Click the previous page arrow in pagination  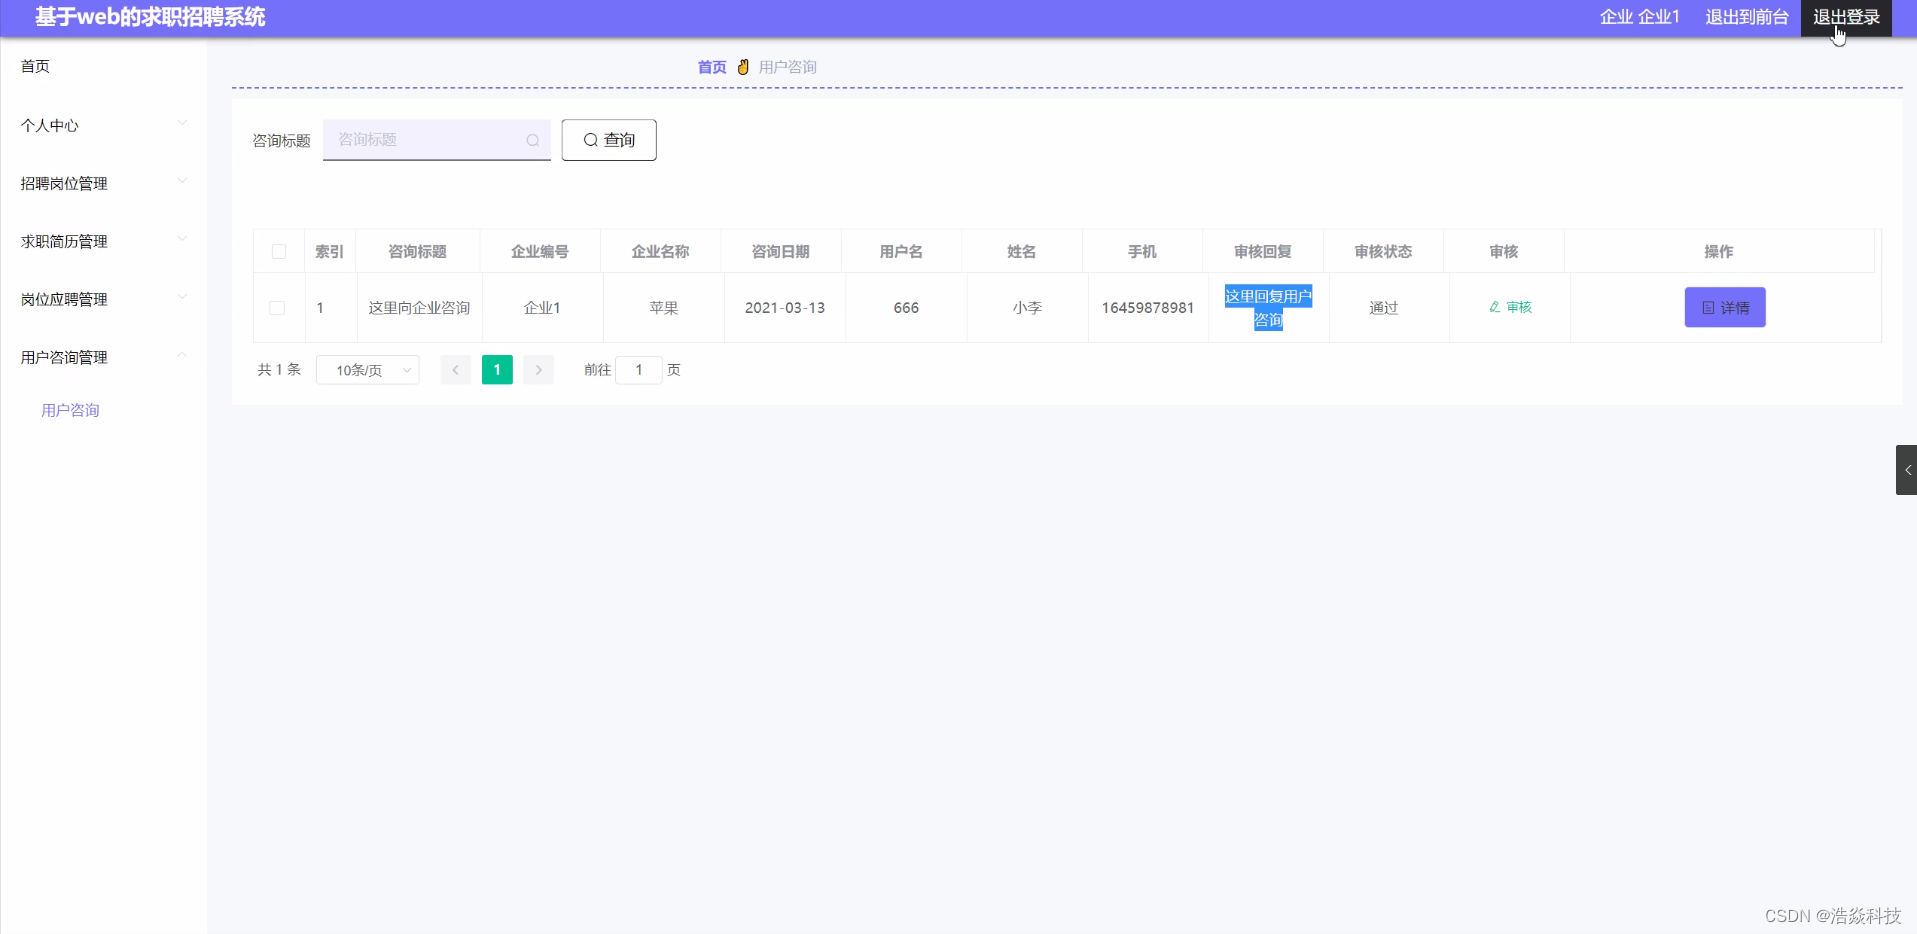point(455,369)
